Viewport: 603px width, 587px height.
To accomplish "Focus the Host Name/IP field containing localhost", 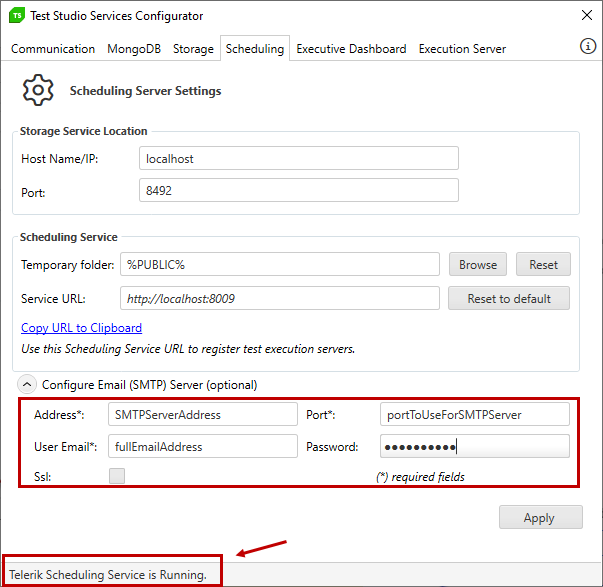I will (x=299, y=158).
